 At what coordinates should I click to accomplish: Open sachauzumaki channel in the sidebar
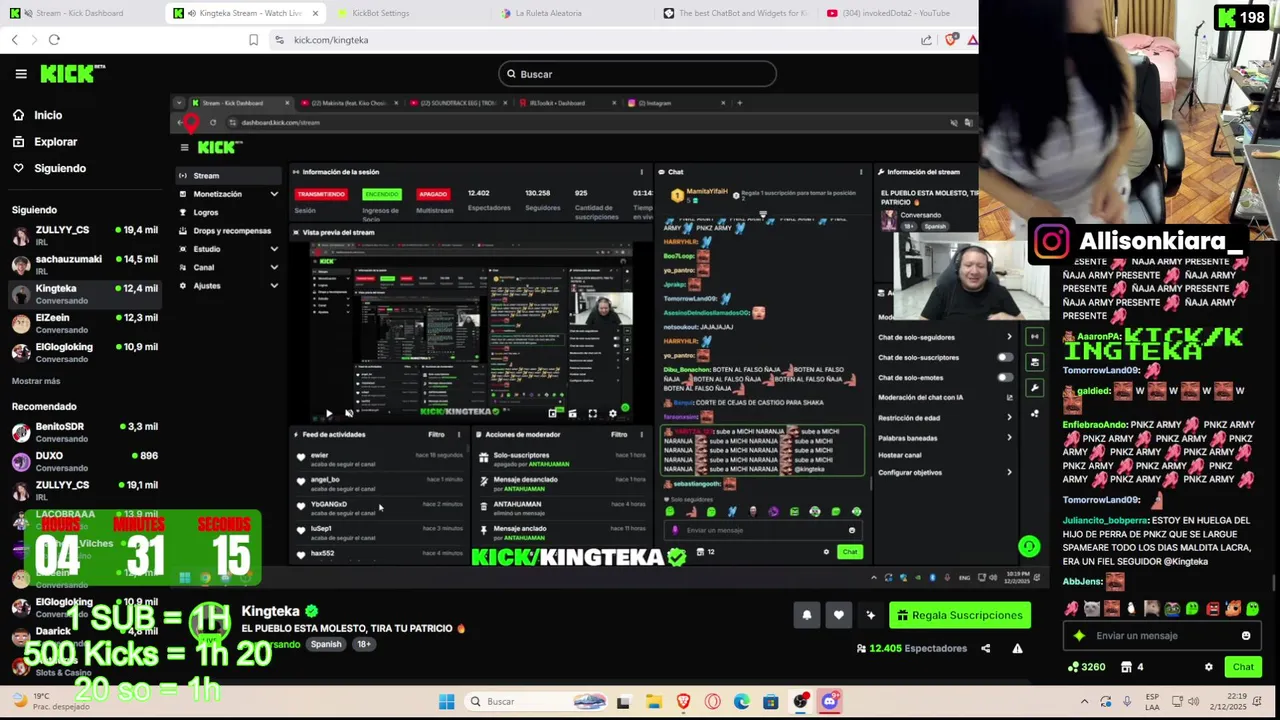pos(84,265)
